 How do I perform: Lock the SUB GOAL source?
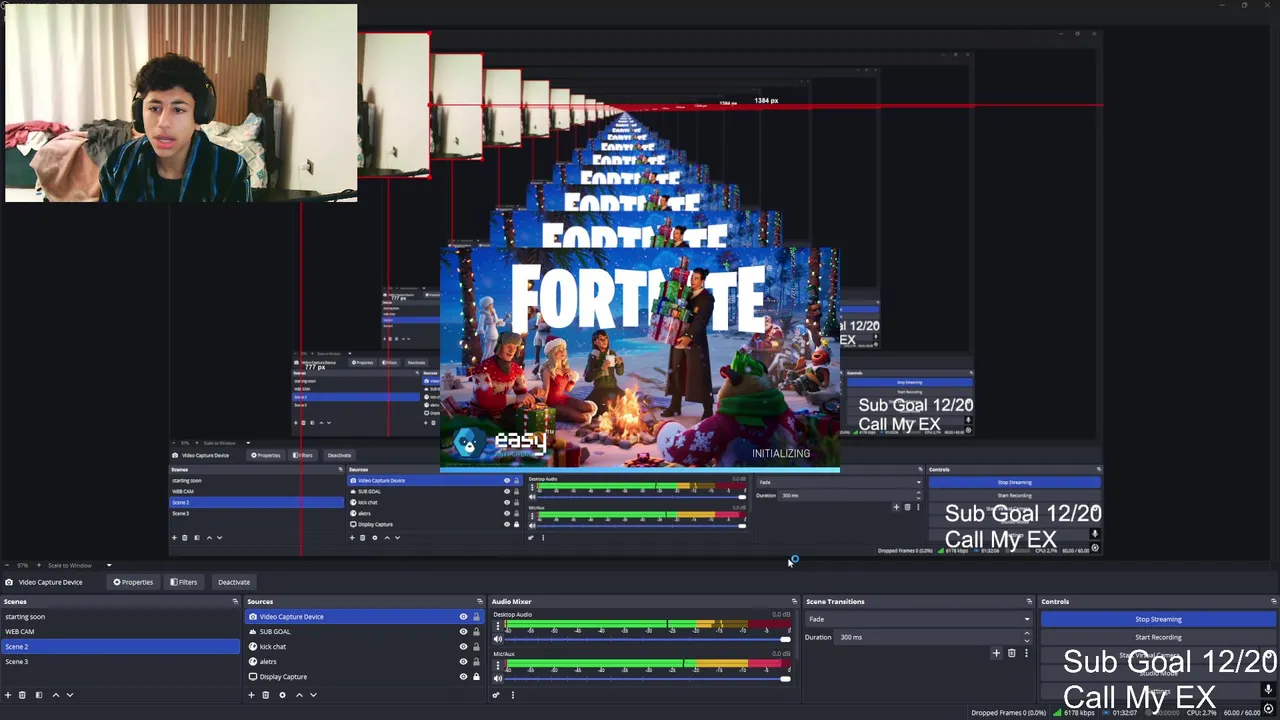click(x=476, y=632)
